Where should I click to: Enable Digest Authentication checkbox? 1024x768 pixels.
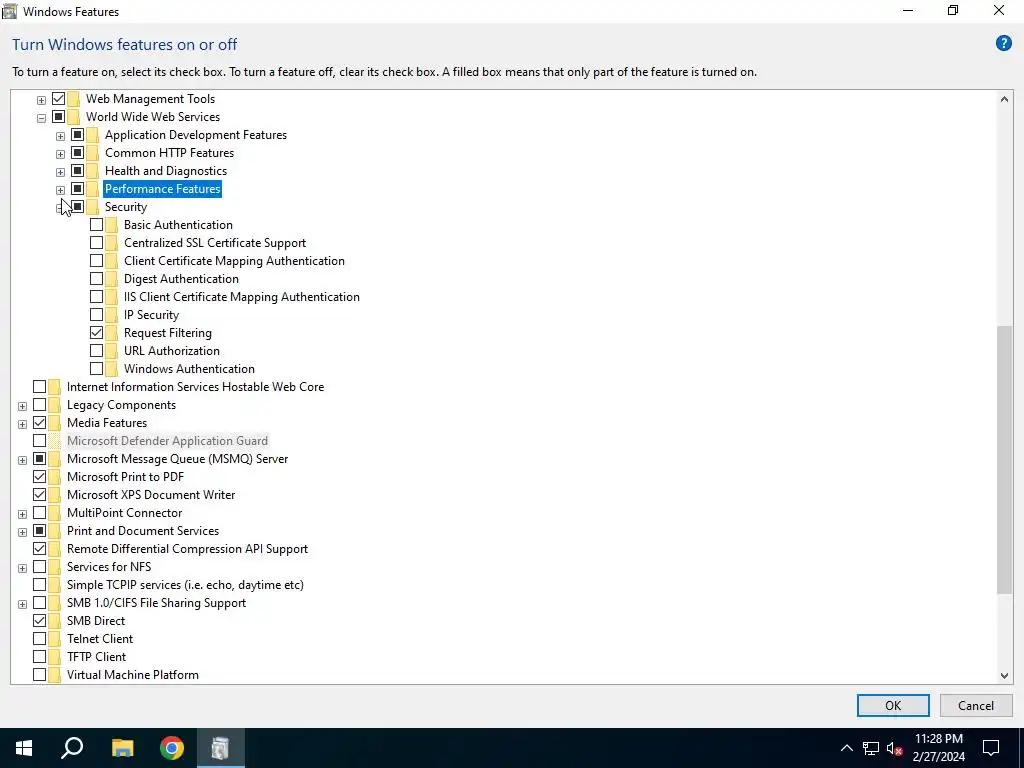point(97,279)
